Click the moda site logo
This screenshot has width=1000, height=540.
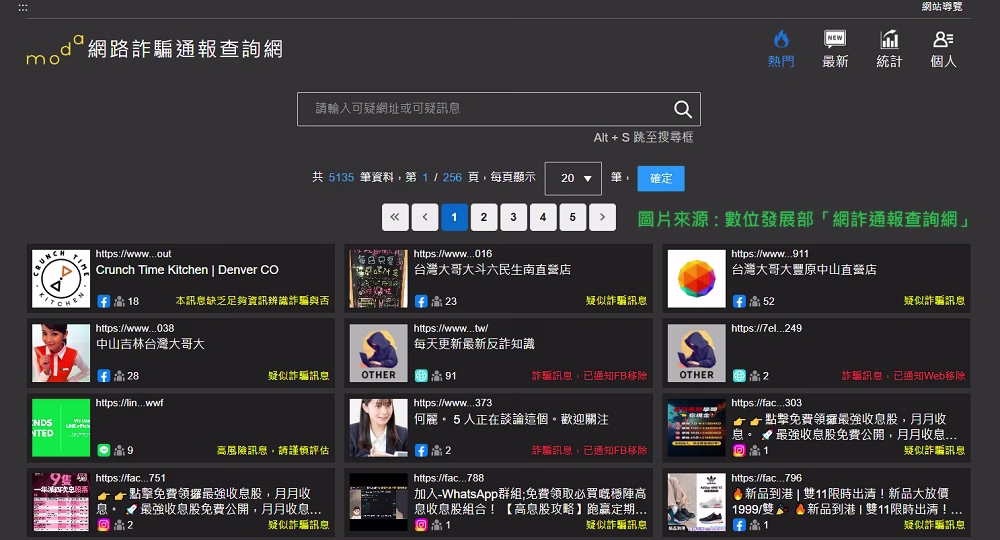pyautogui.click(x=55, y=50)
